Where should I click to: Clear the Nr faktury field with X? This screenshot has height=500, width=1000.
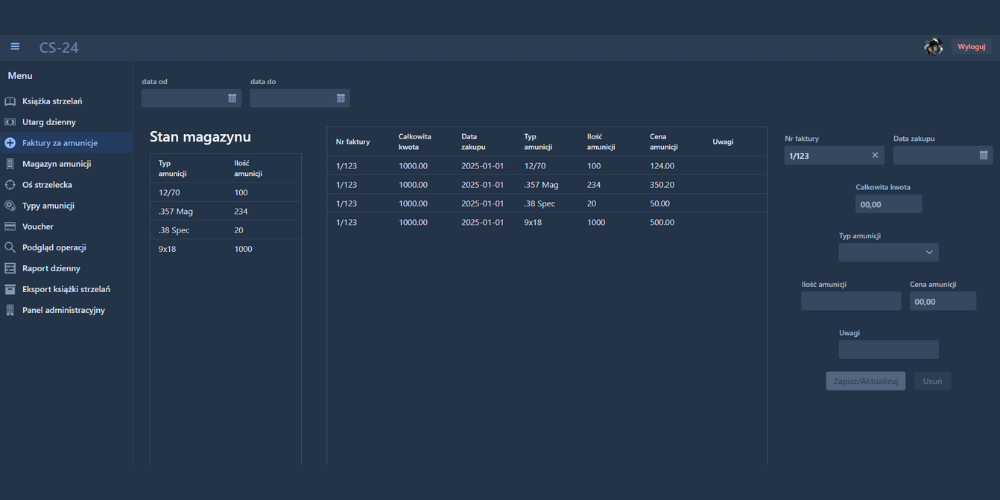[x=875, y=155]
